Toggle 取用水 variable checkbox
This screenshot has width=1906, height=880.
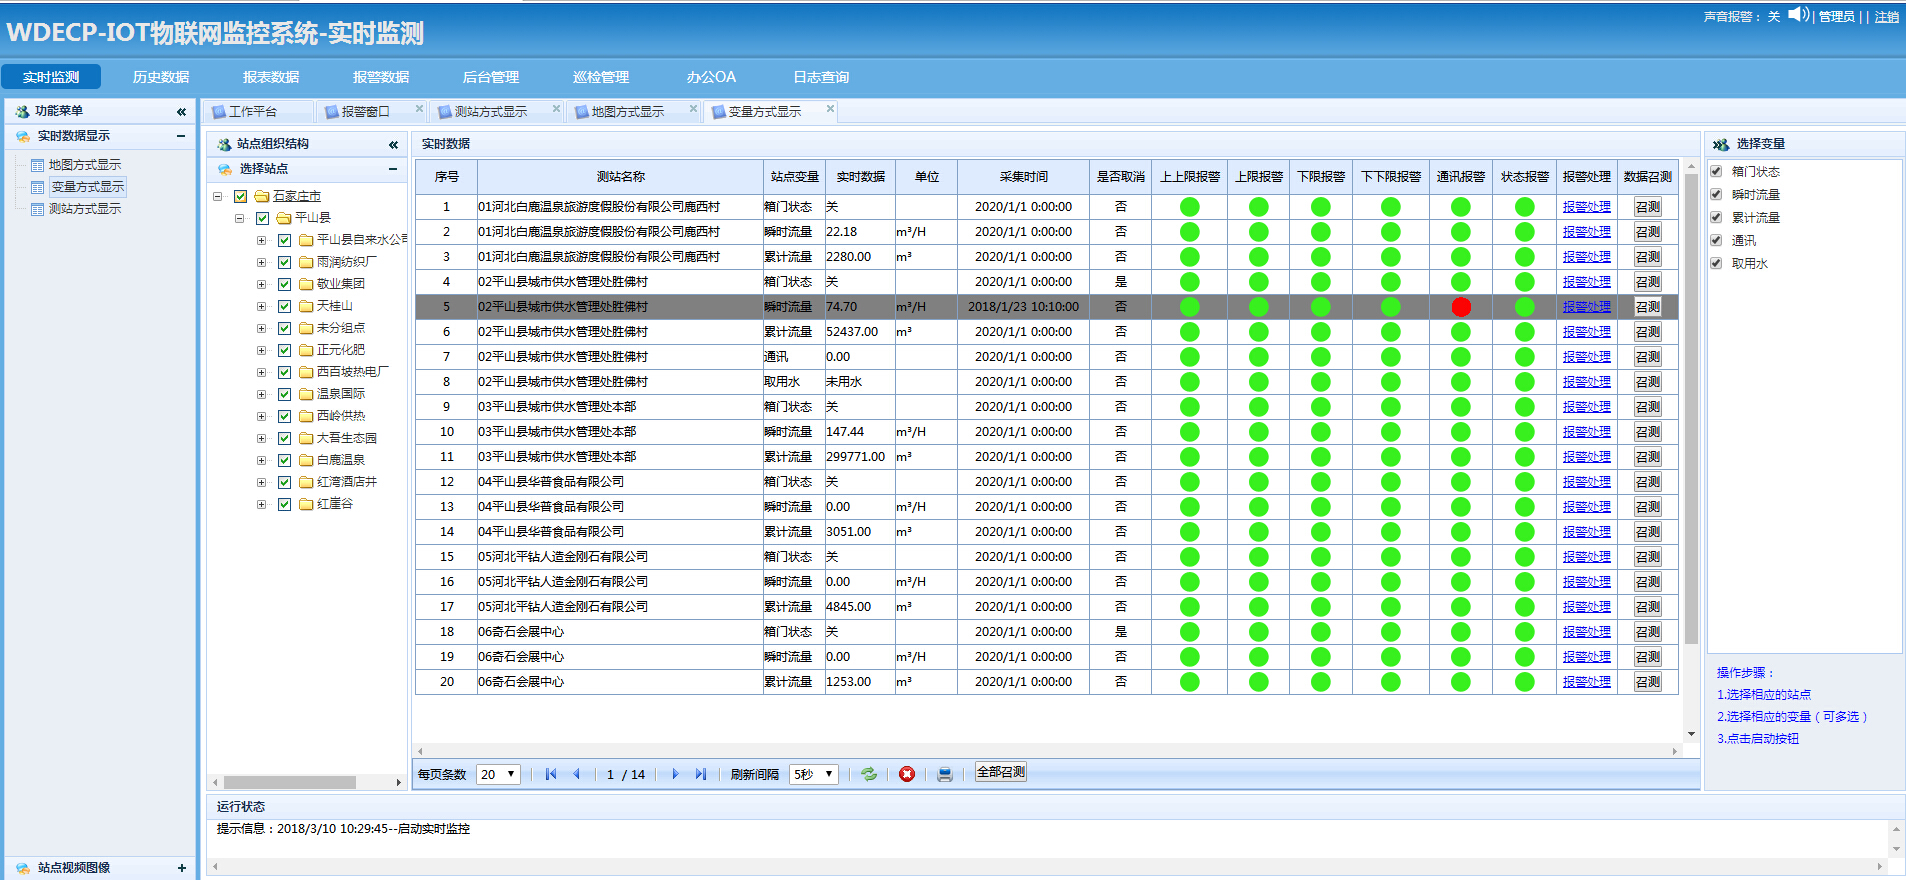pos(1716,263)
